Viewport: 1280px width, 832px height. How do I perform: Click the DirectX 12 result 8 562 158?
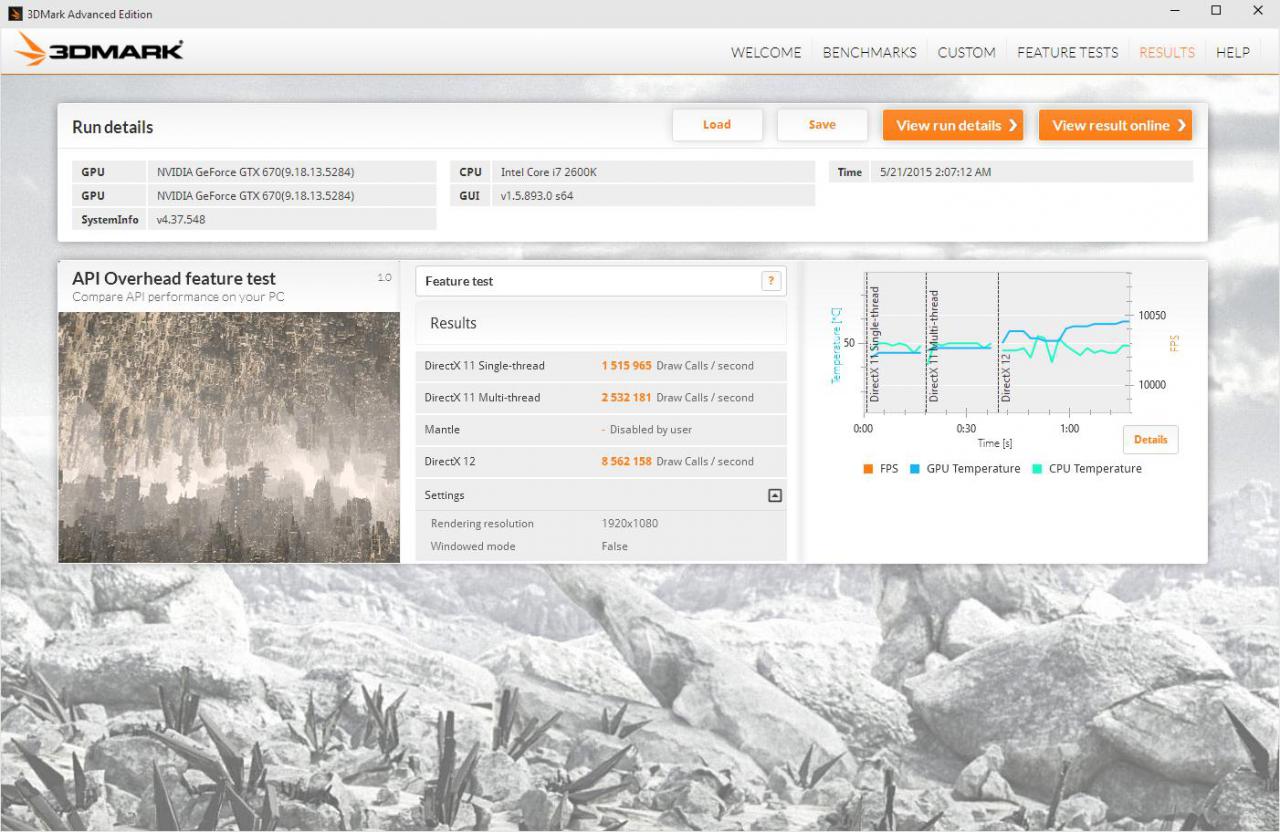point(627,462)
